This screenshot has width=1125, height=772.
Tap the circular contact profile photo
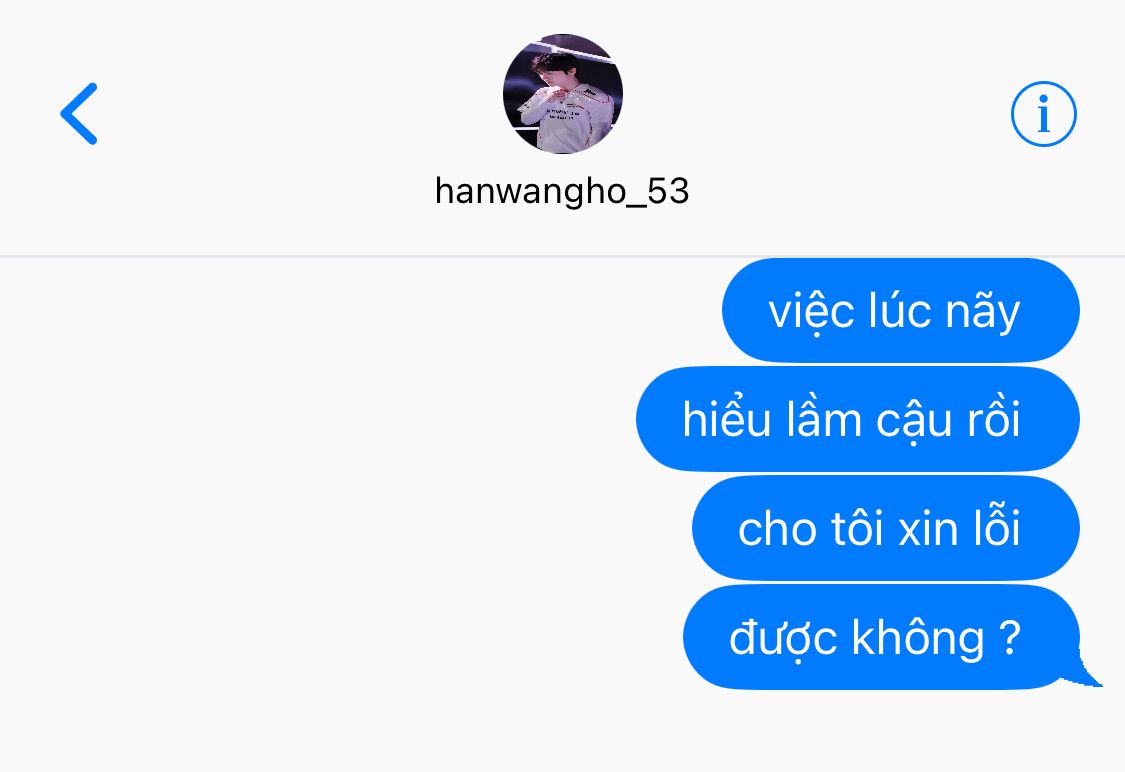pos(562,94)
